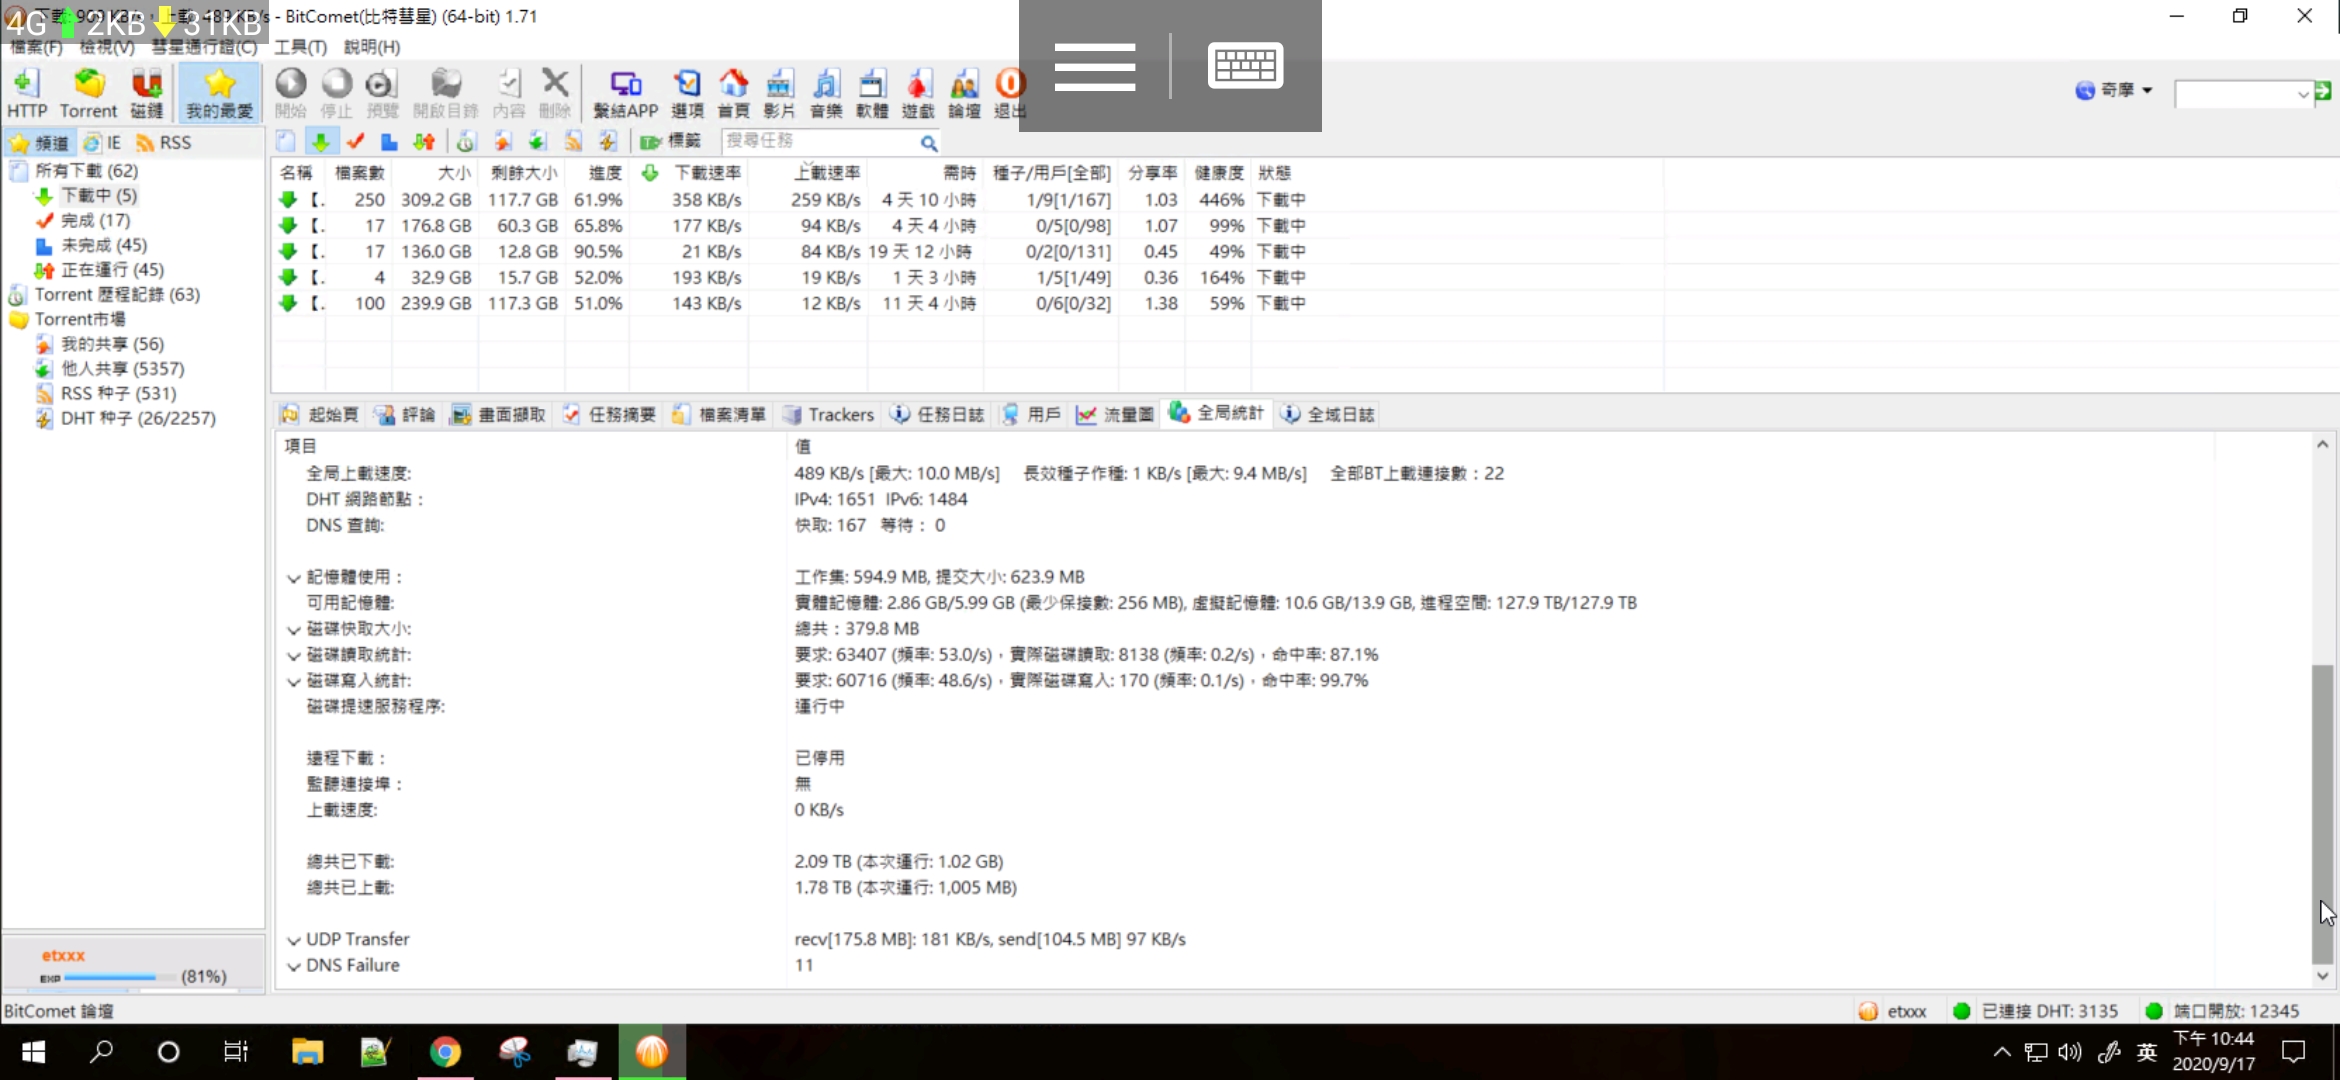This screenshot has width=2340, height=1080.
Task: Open a Torrent file via toolbar
Action: [x=88, y=93]
